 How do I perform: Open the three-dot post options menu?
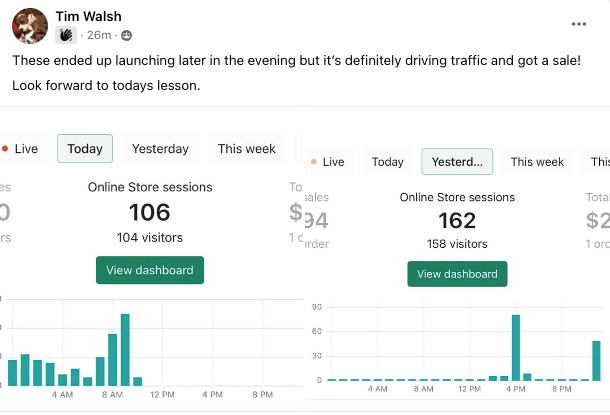pos(579,24)
